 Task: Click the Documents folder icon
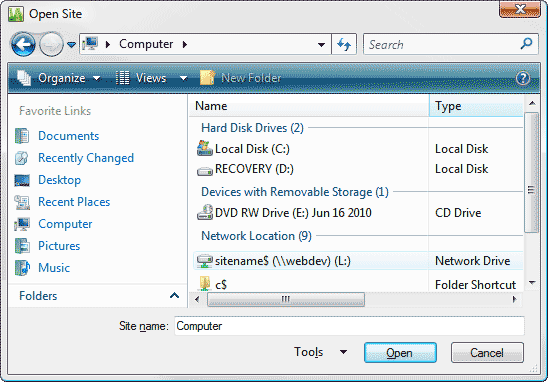pyautogui.click(x=22, y=136)
